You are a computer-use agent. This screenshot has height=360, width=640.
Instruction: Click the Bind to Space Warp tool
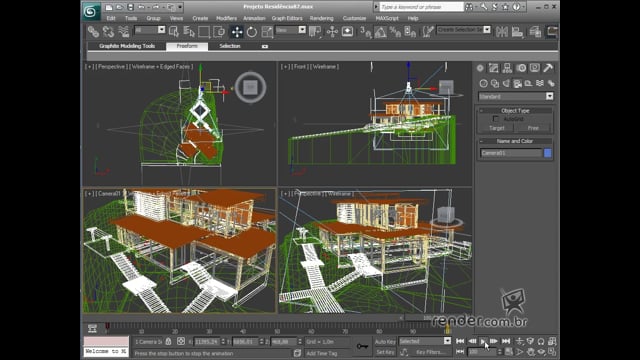123,31
